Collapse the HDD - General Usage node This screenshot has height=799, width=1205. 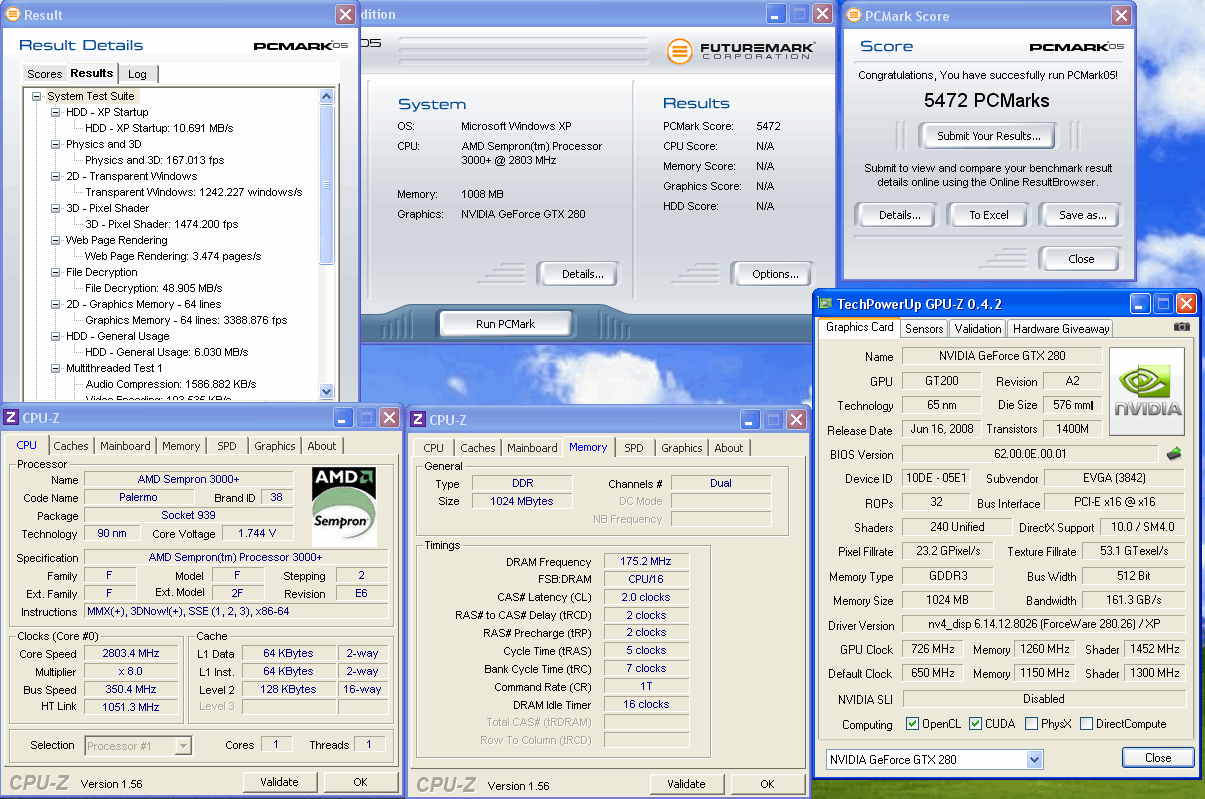click(x=56, y=337)
